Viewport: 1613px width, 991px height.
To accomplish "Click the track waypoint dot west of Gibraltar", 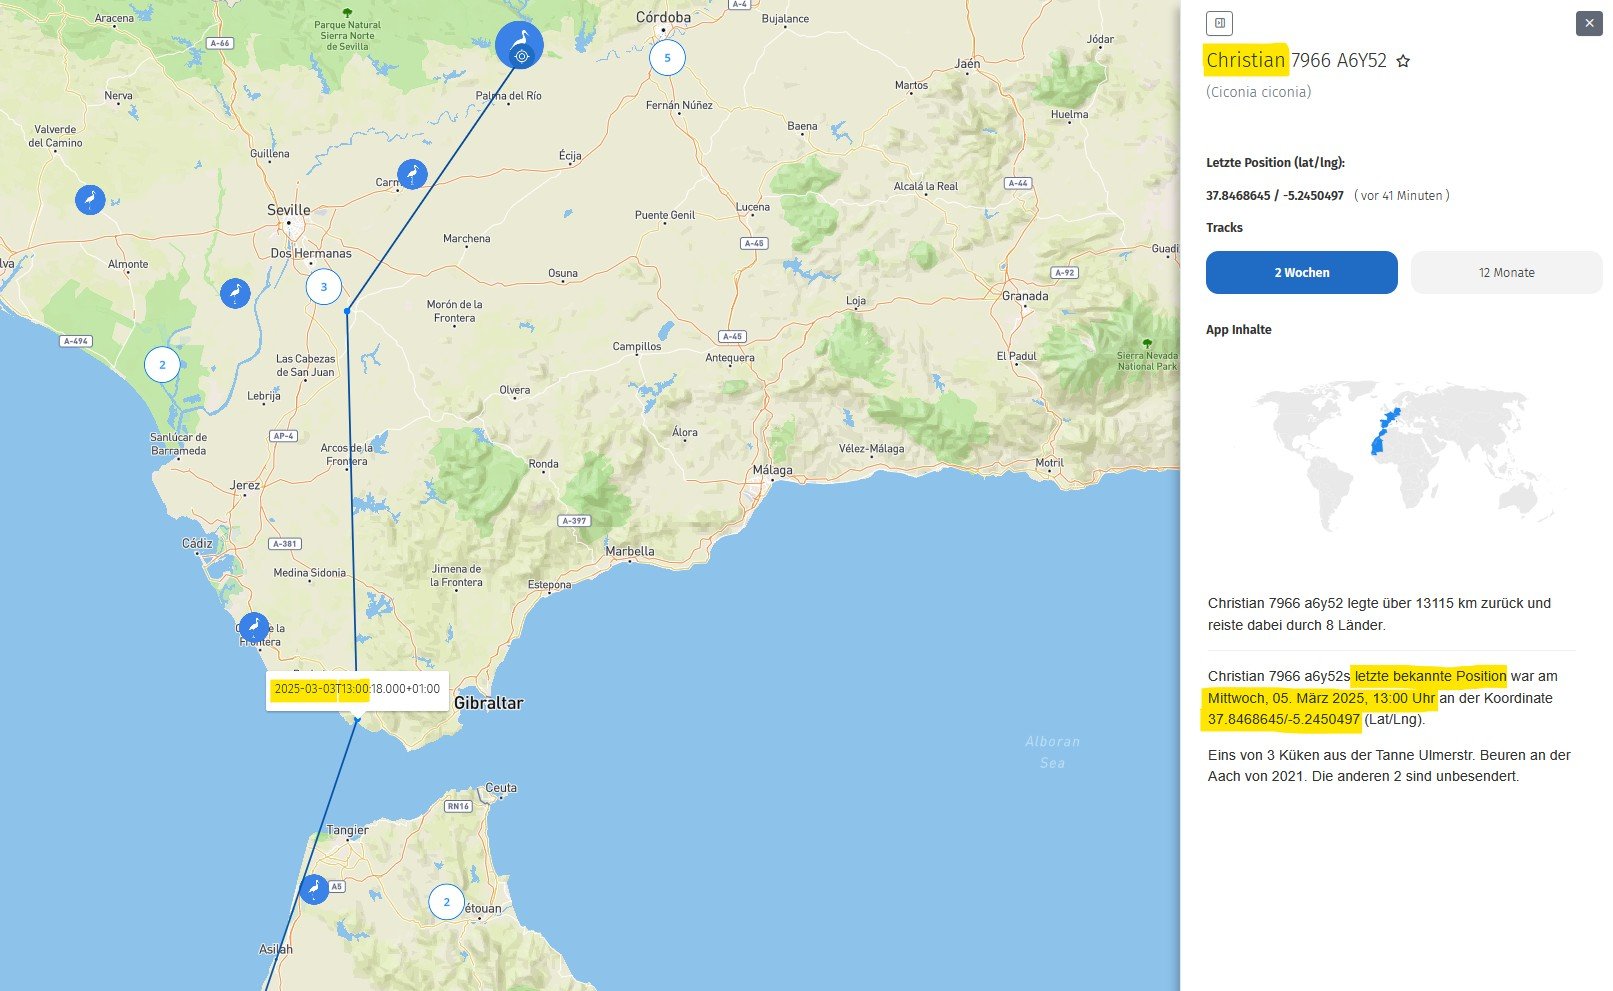I will [x=357, y=718].
